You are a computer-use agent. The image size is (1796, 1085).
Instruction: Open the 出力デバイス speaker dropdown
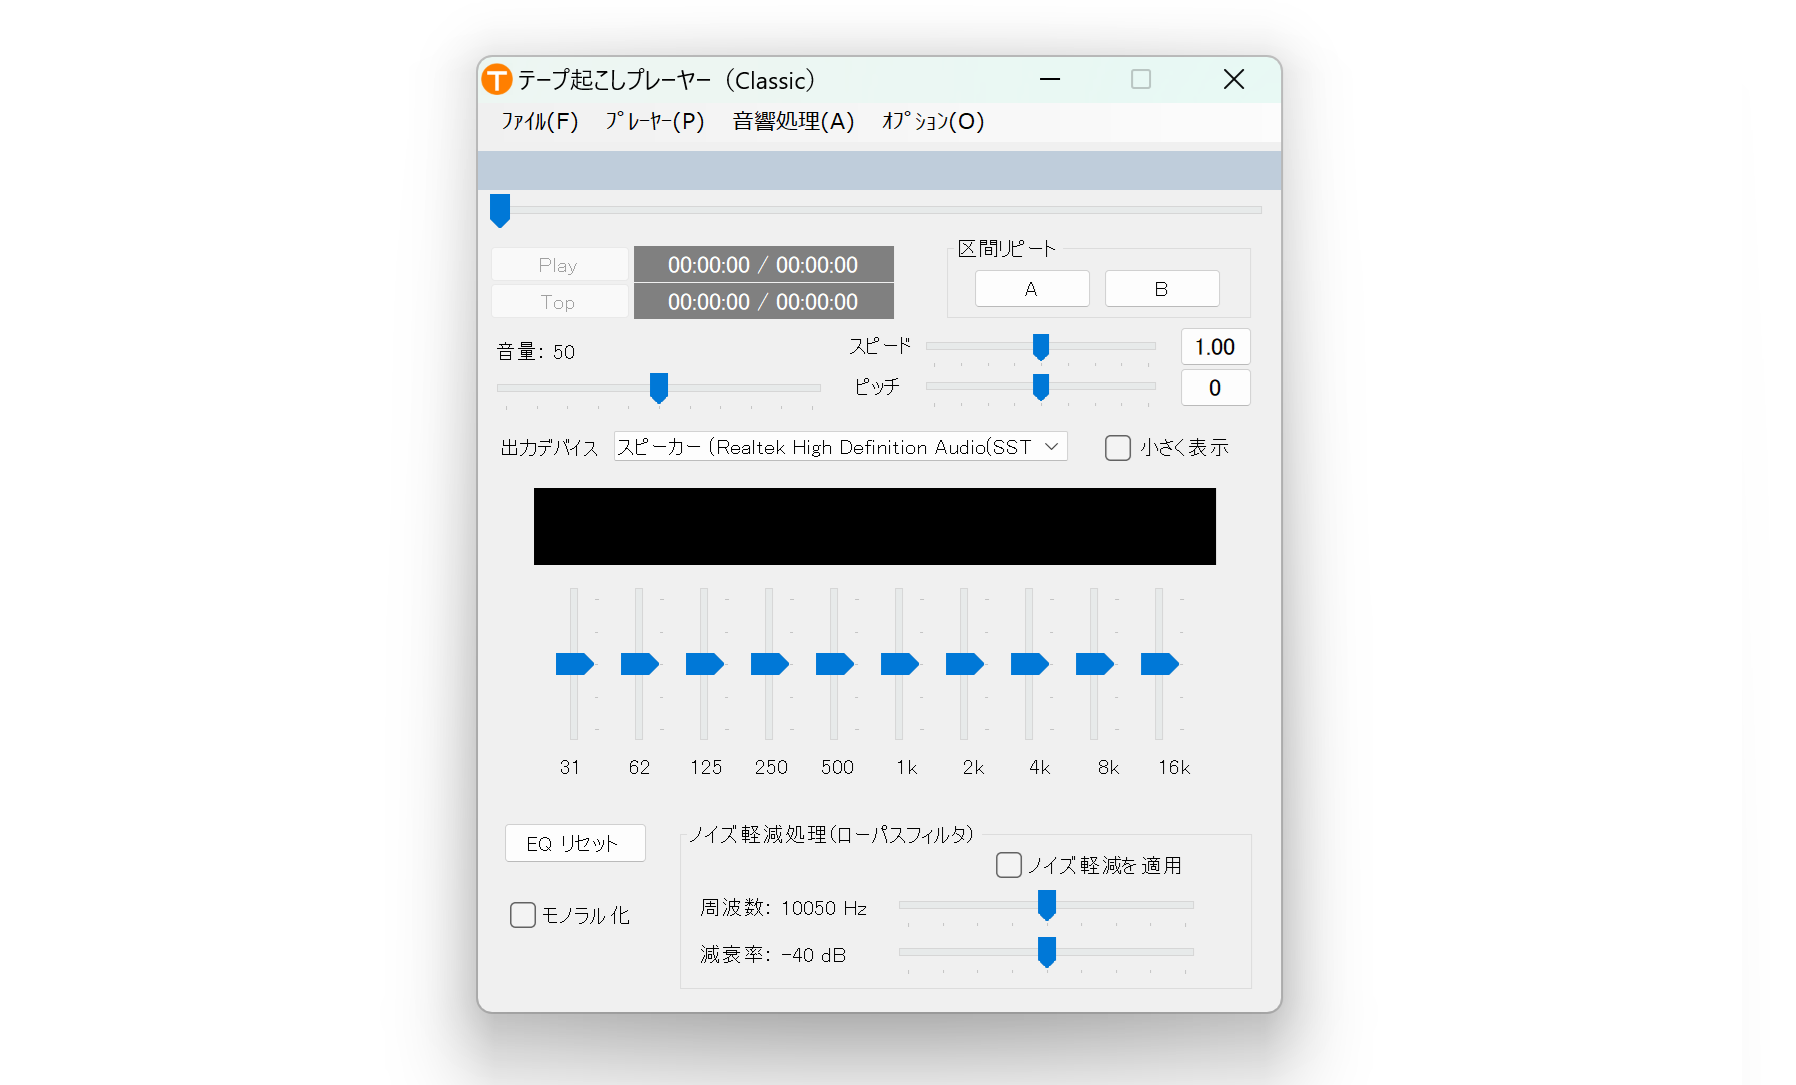(840, 447)
